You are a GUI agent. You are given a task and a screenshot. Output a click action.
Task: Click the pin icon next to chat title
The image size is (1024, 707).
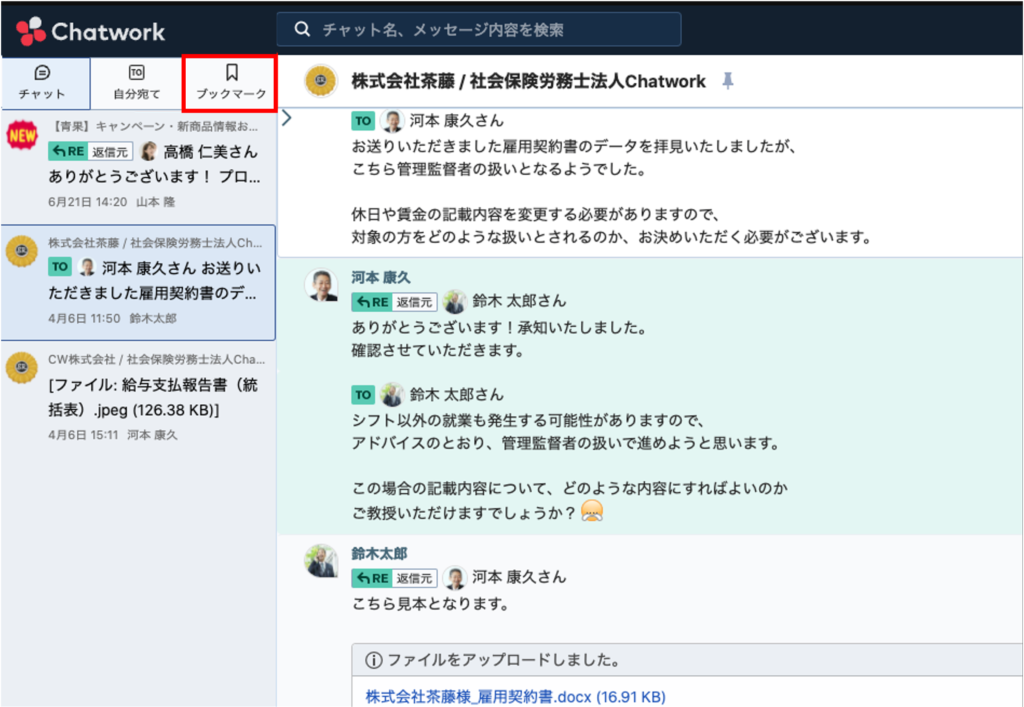(728, 81)
